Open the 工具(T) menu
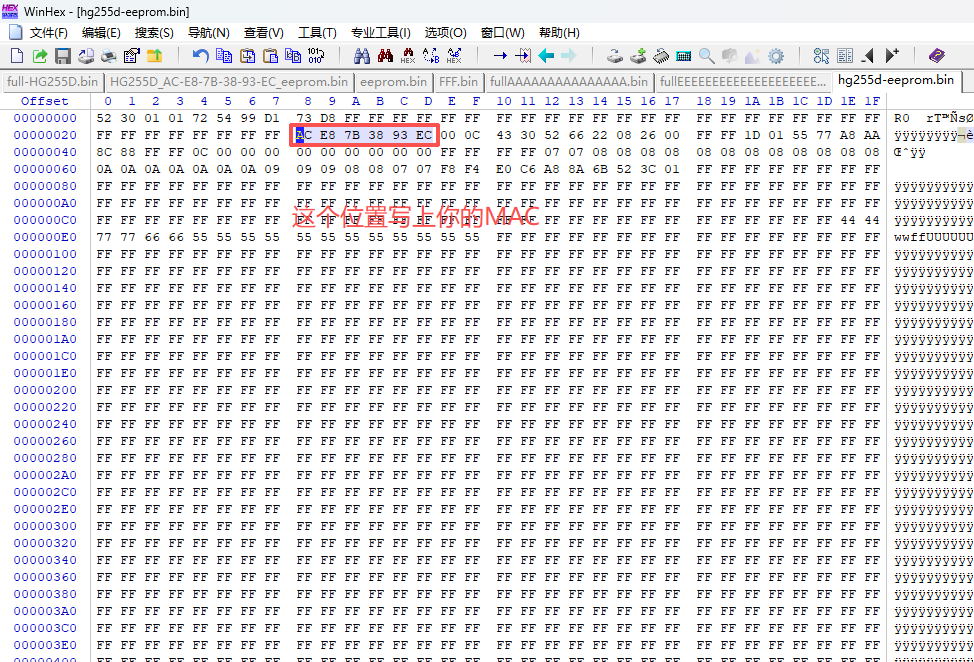This screenshot has height=662, width=974. point(317,33)
